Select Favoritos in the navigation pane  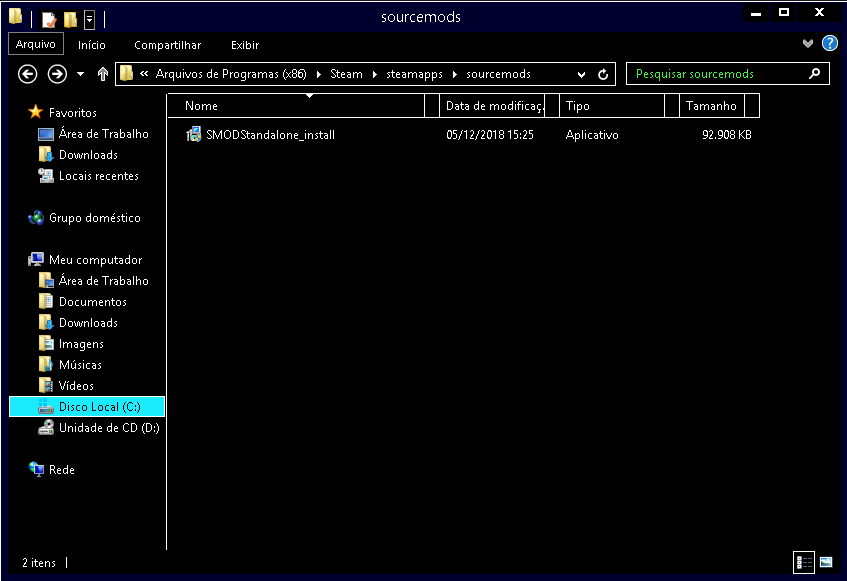point(72,112)
